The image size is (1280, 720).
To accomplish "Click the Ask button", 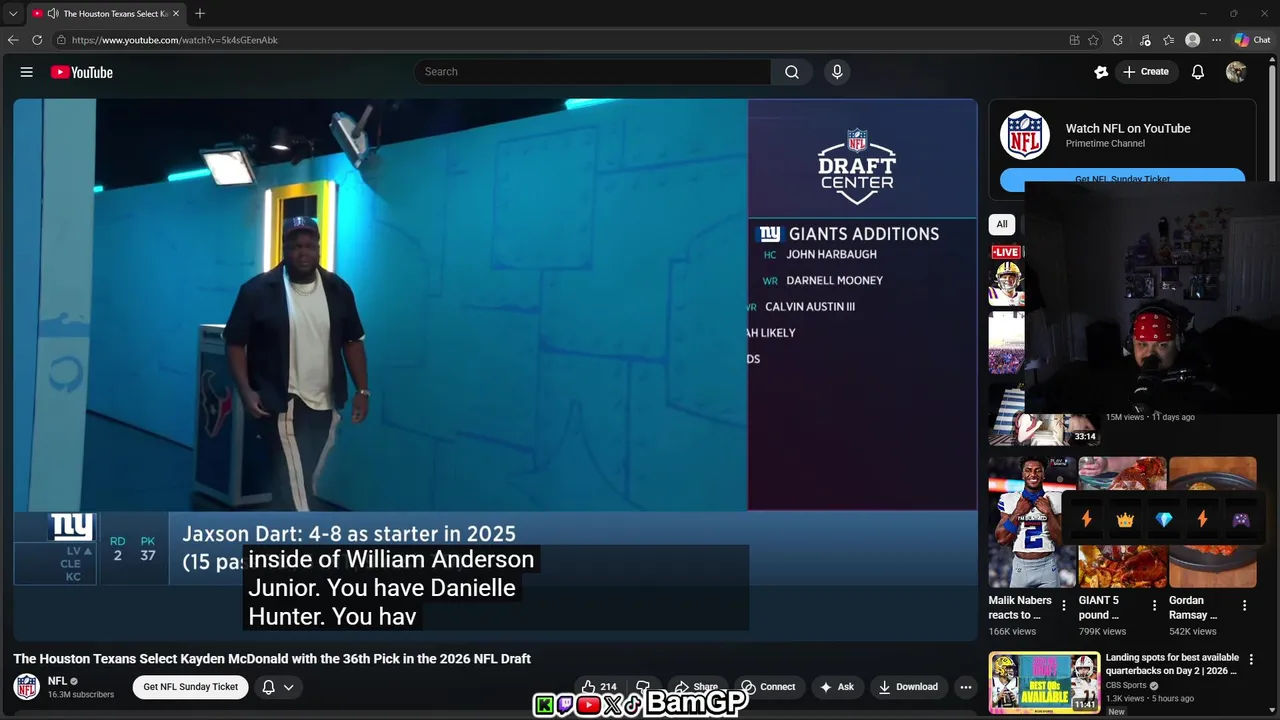I will (x=837, y=687).
